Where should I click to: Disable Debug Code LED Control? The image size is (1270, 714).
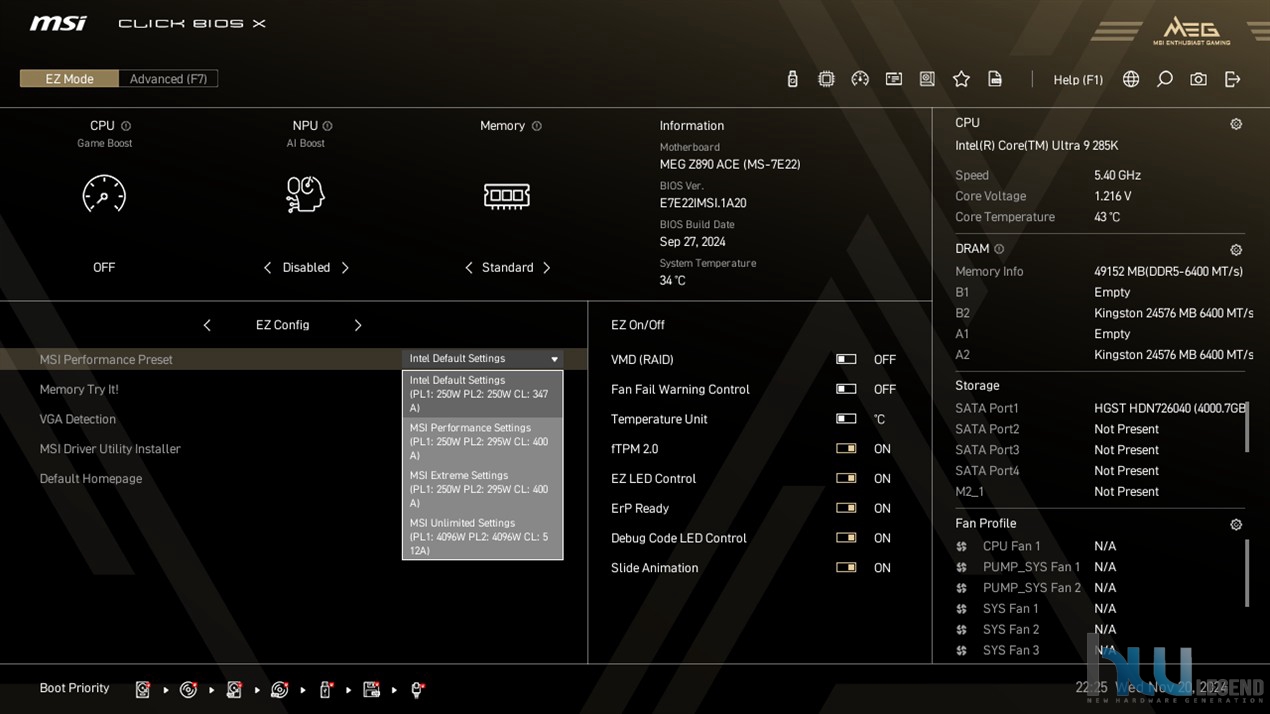(x=846, y=538)
